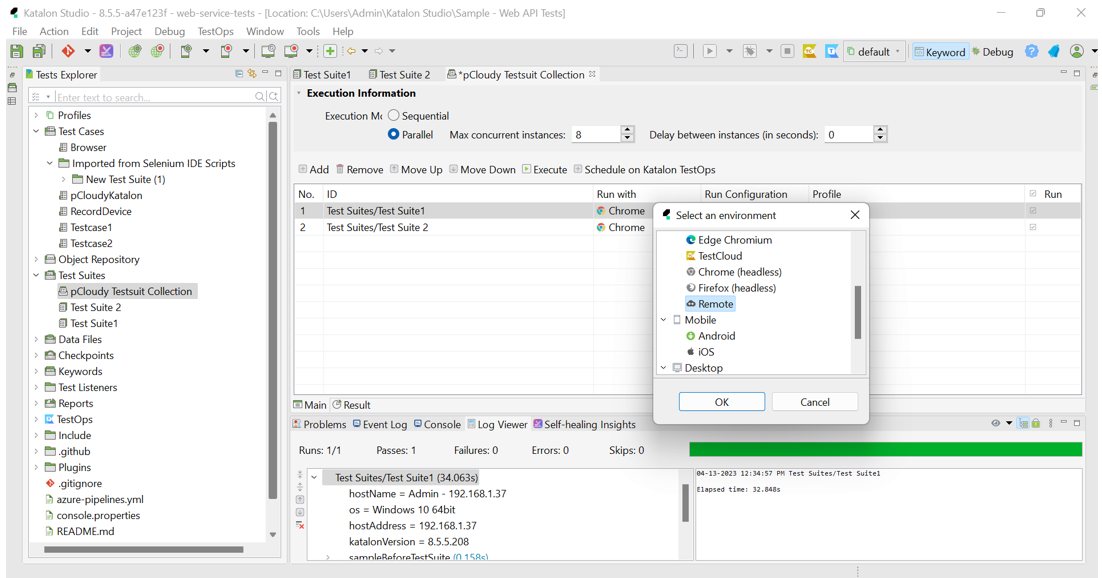This screenshot has height=578, width=1102.
Task: Open the Help question mark icon
Action: point(1031,51)
